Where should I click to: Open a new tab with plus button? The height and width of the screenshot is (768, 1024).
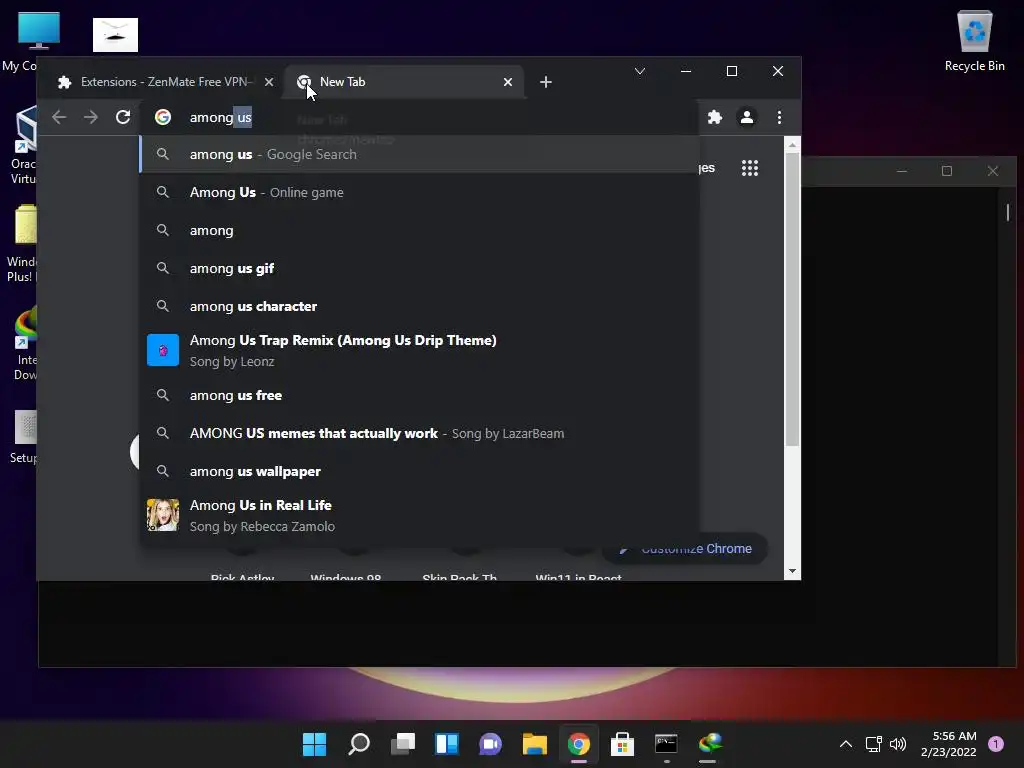546,82
